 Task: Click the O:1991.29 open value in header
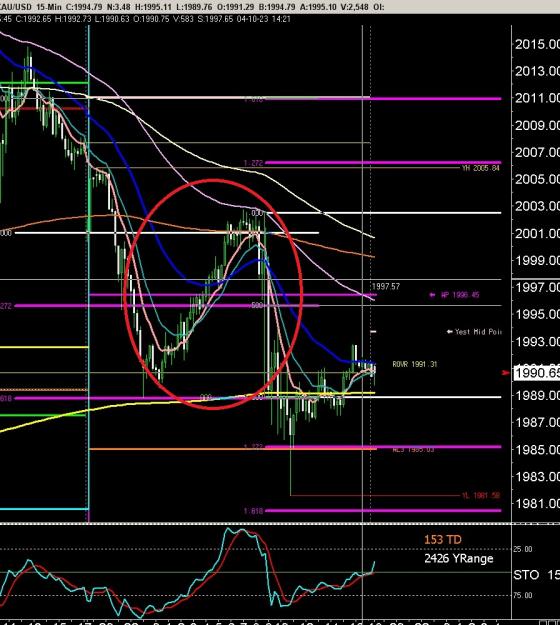(236, 7)
